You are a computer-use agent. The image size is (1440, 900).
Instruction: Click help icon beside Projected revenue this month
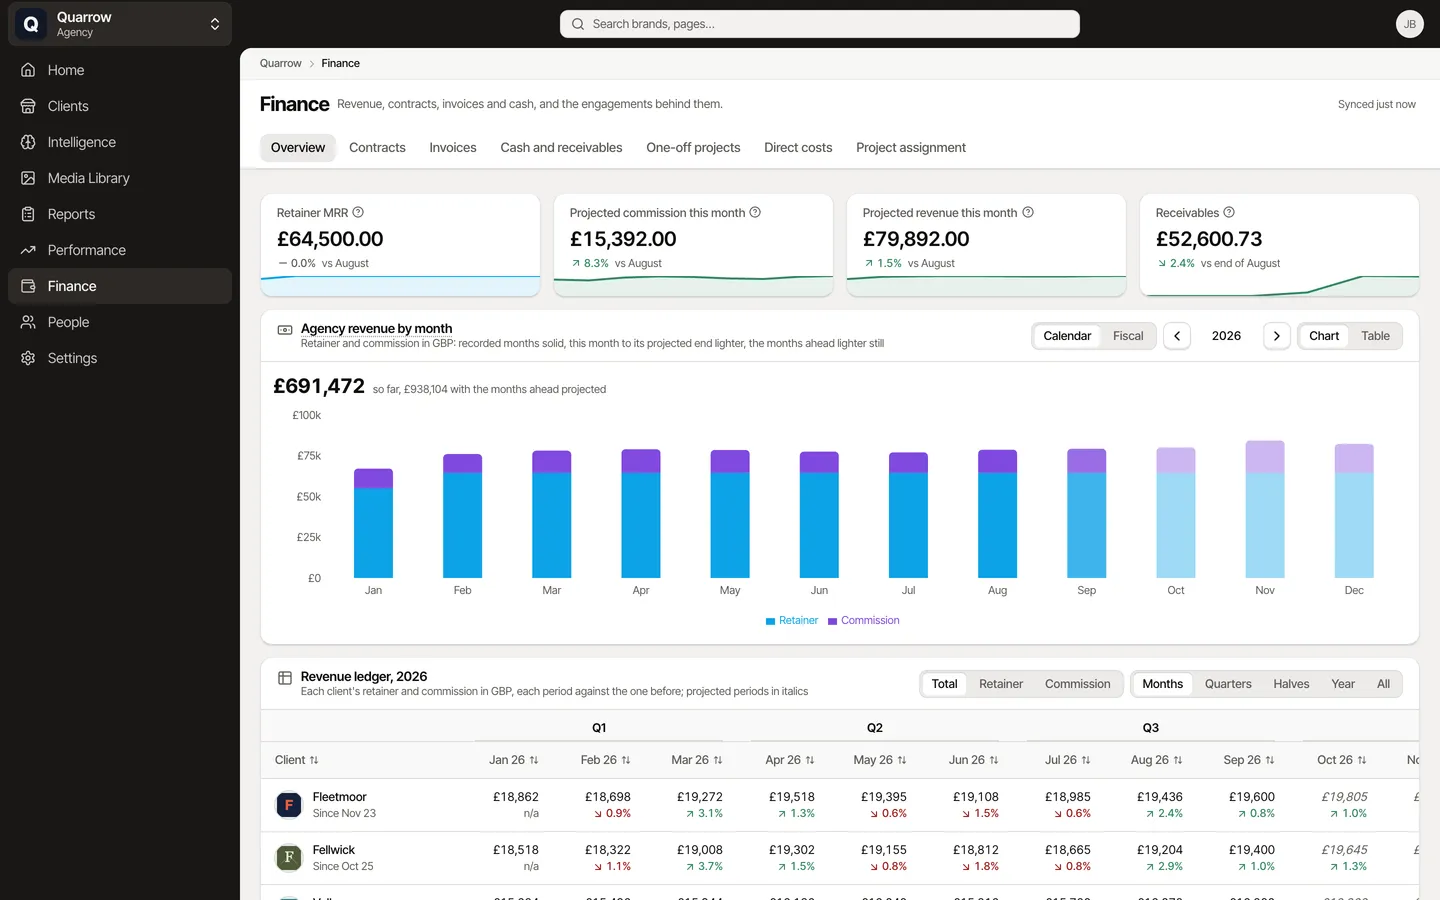[1028, 212]
